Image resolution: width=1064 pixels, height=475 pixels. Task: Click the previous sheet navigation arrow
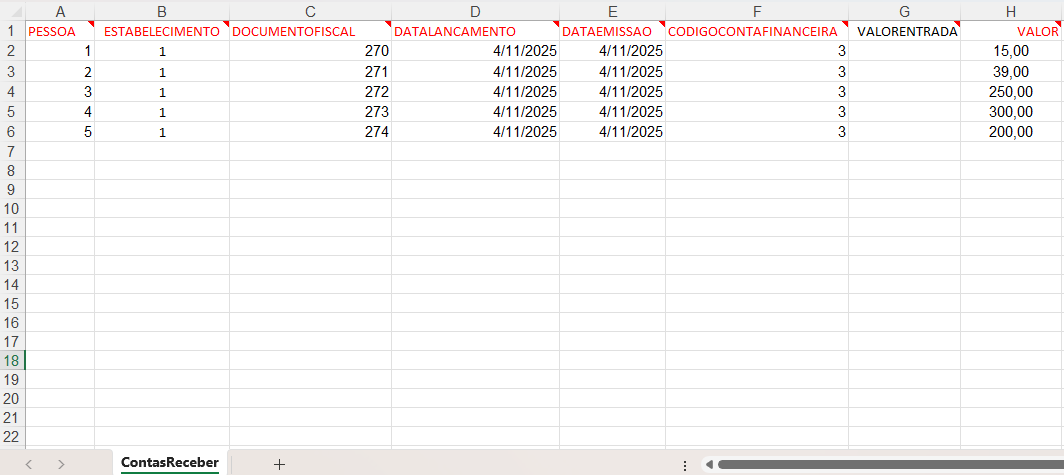[29, 464]
